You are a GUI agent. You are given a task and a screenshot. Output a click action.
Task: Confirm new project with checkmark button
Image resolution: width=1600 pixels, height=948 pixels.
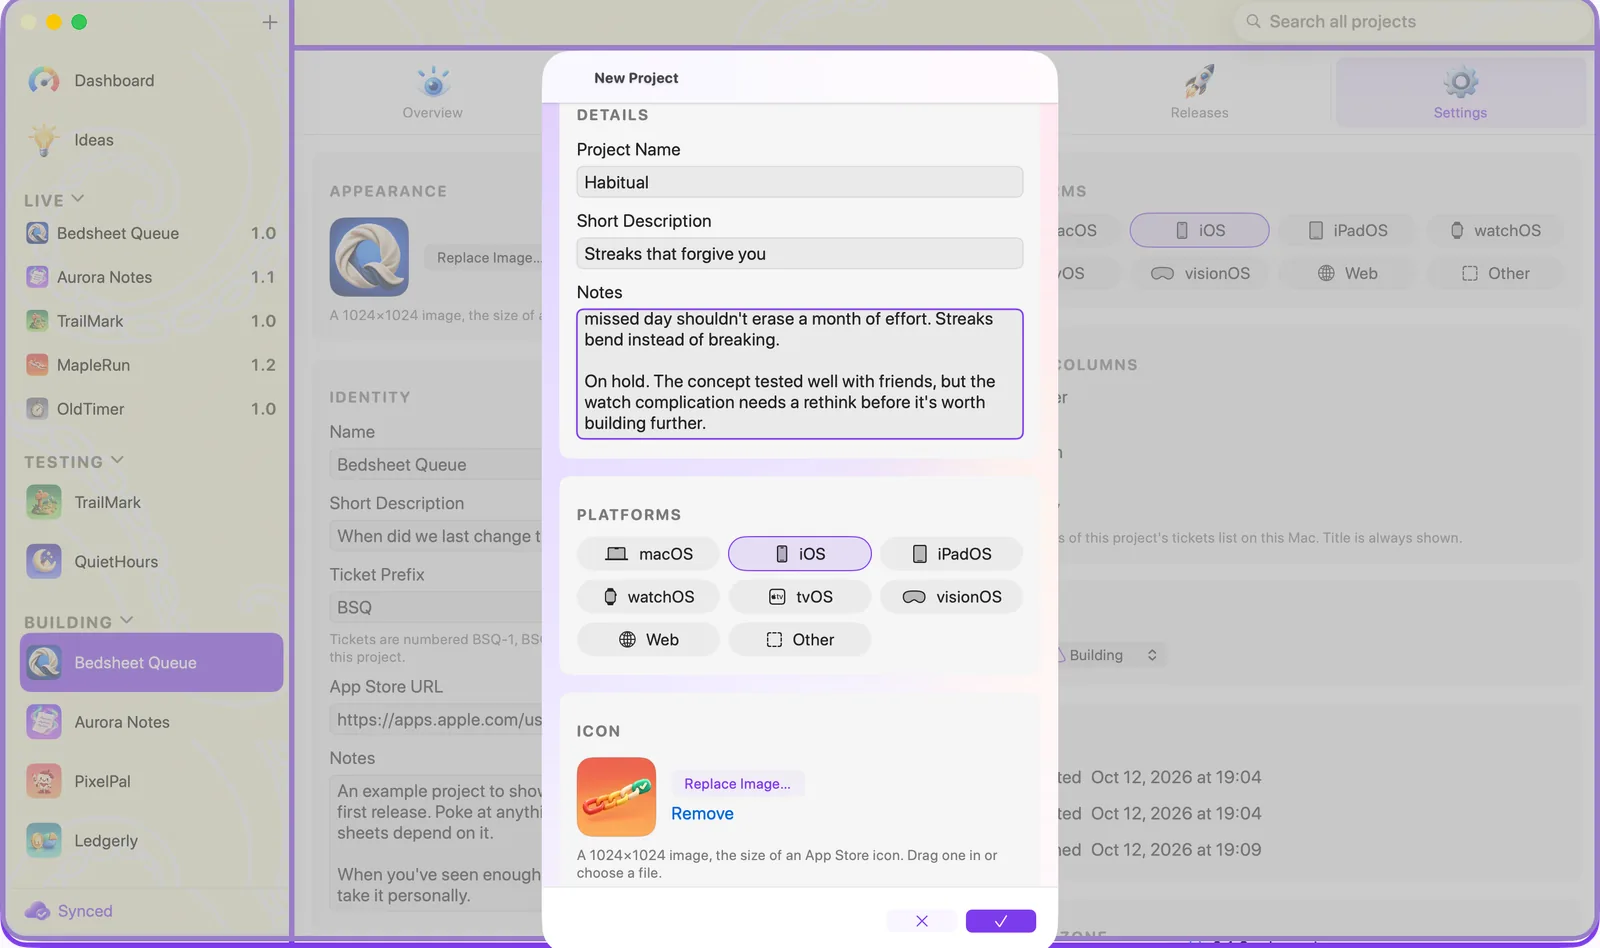coord(1001,921)
